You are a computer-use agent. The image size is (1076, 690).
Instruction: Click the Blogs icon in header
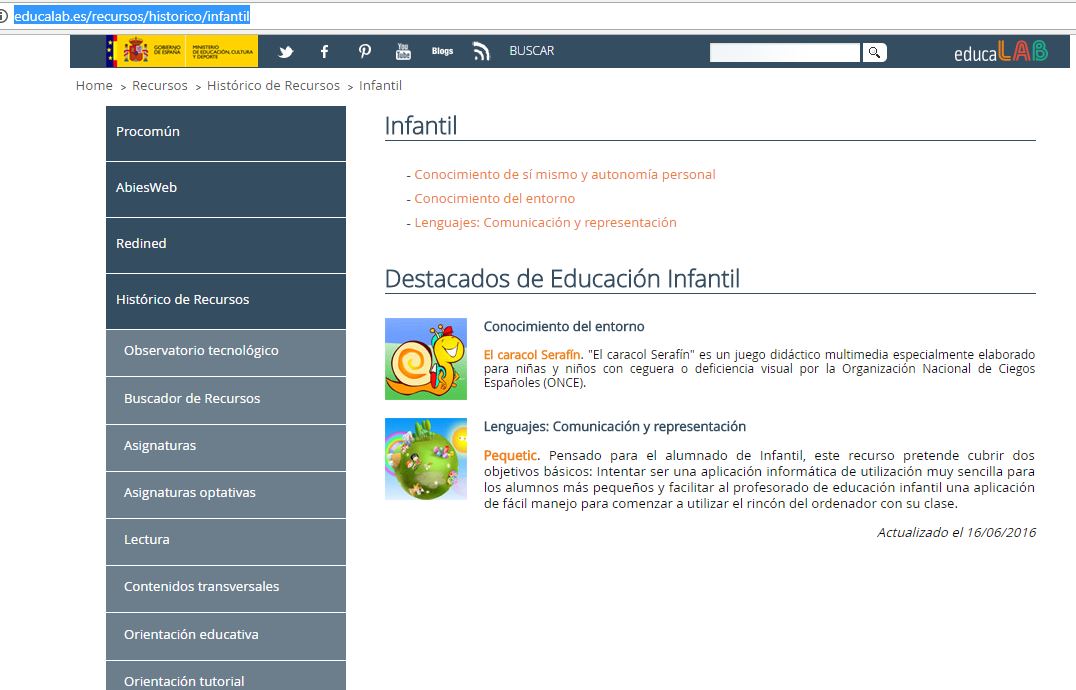[x=442, y=52]
